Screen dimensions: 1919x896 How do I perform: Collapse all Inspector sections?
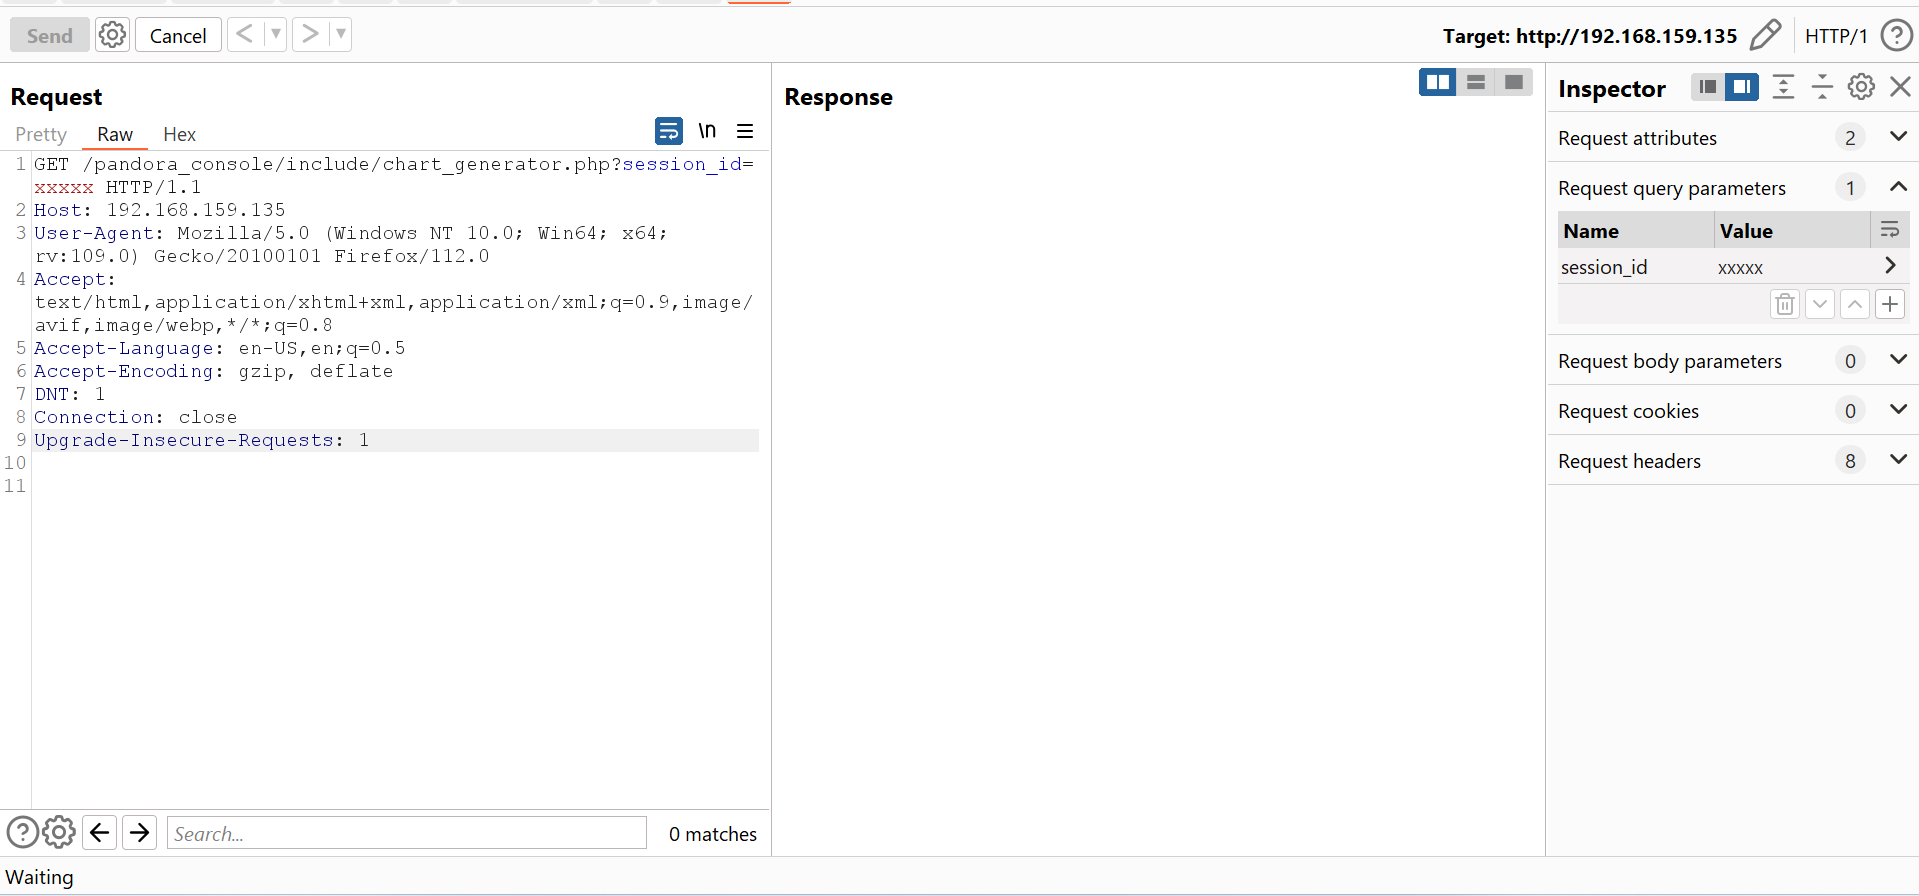tap(1822, 87)
